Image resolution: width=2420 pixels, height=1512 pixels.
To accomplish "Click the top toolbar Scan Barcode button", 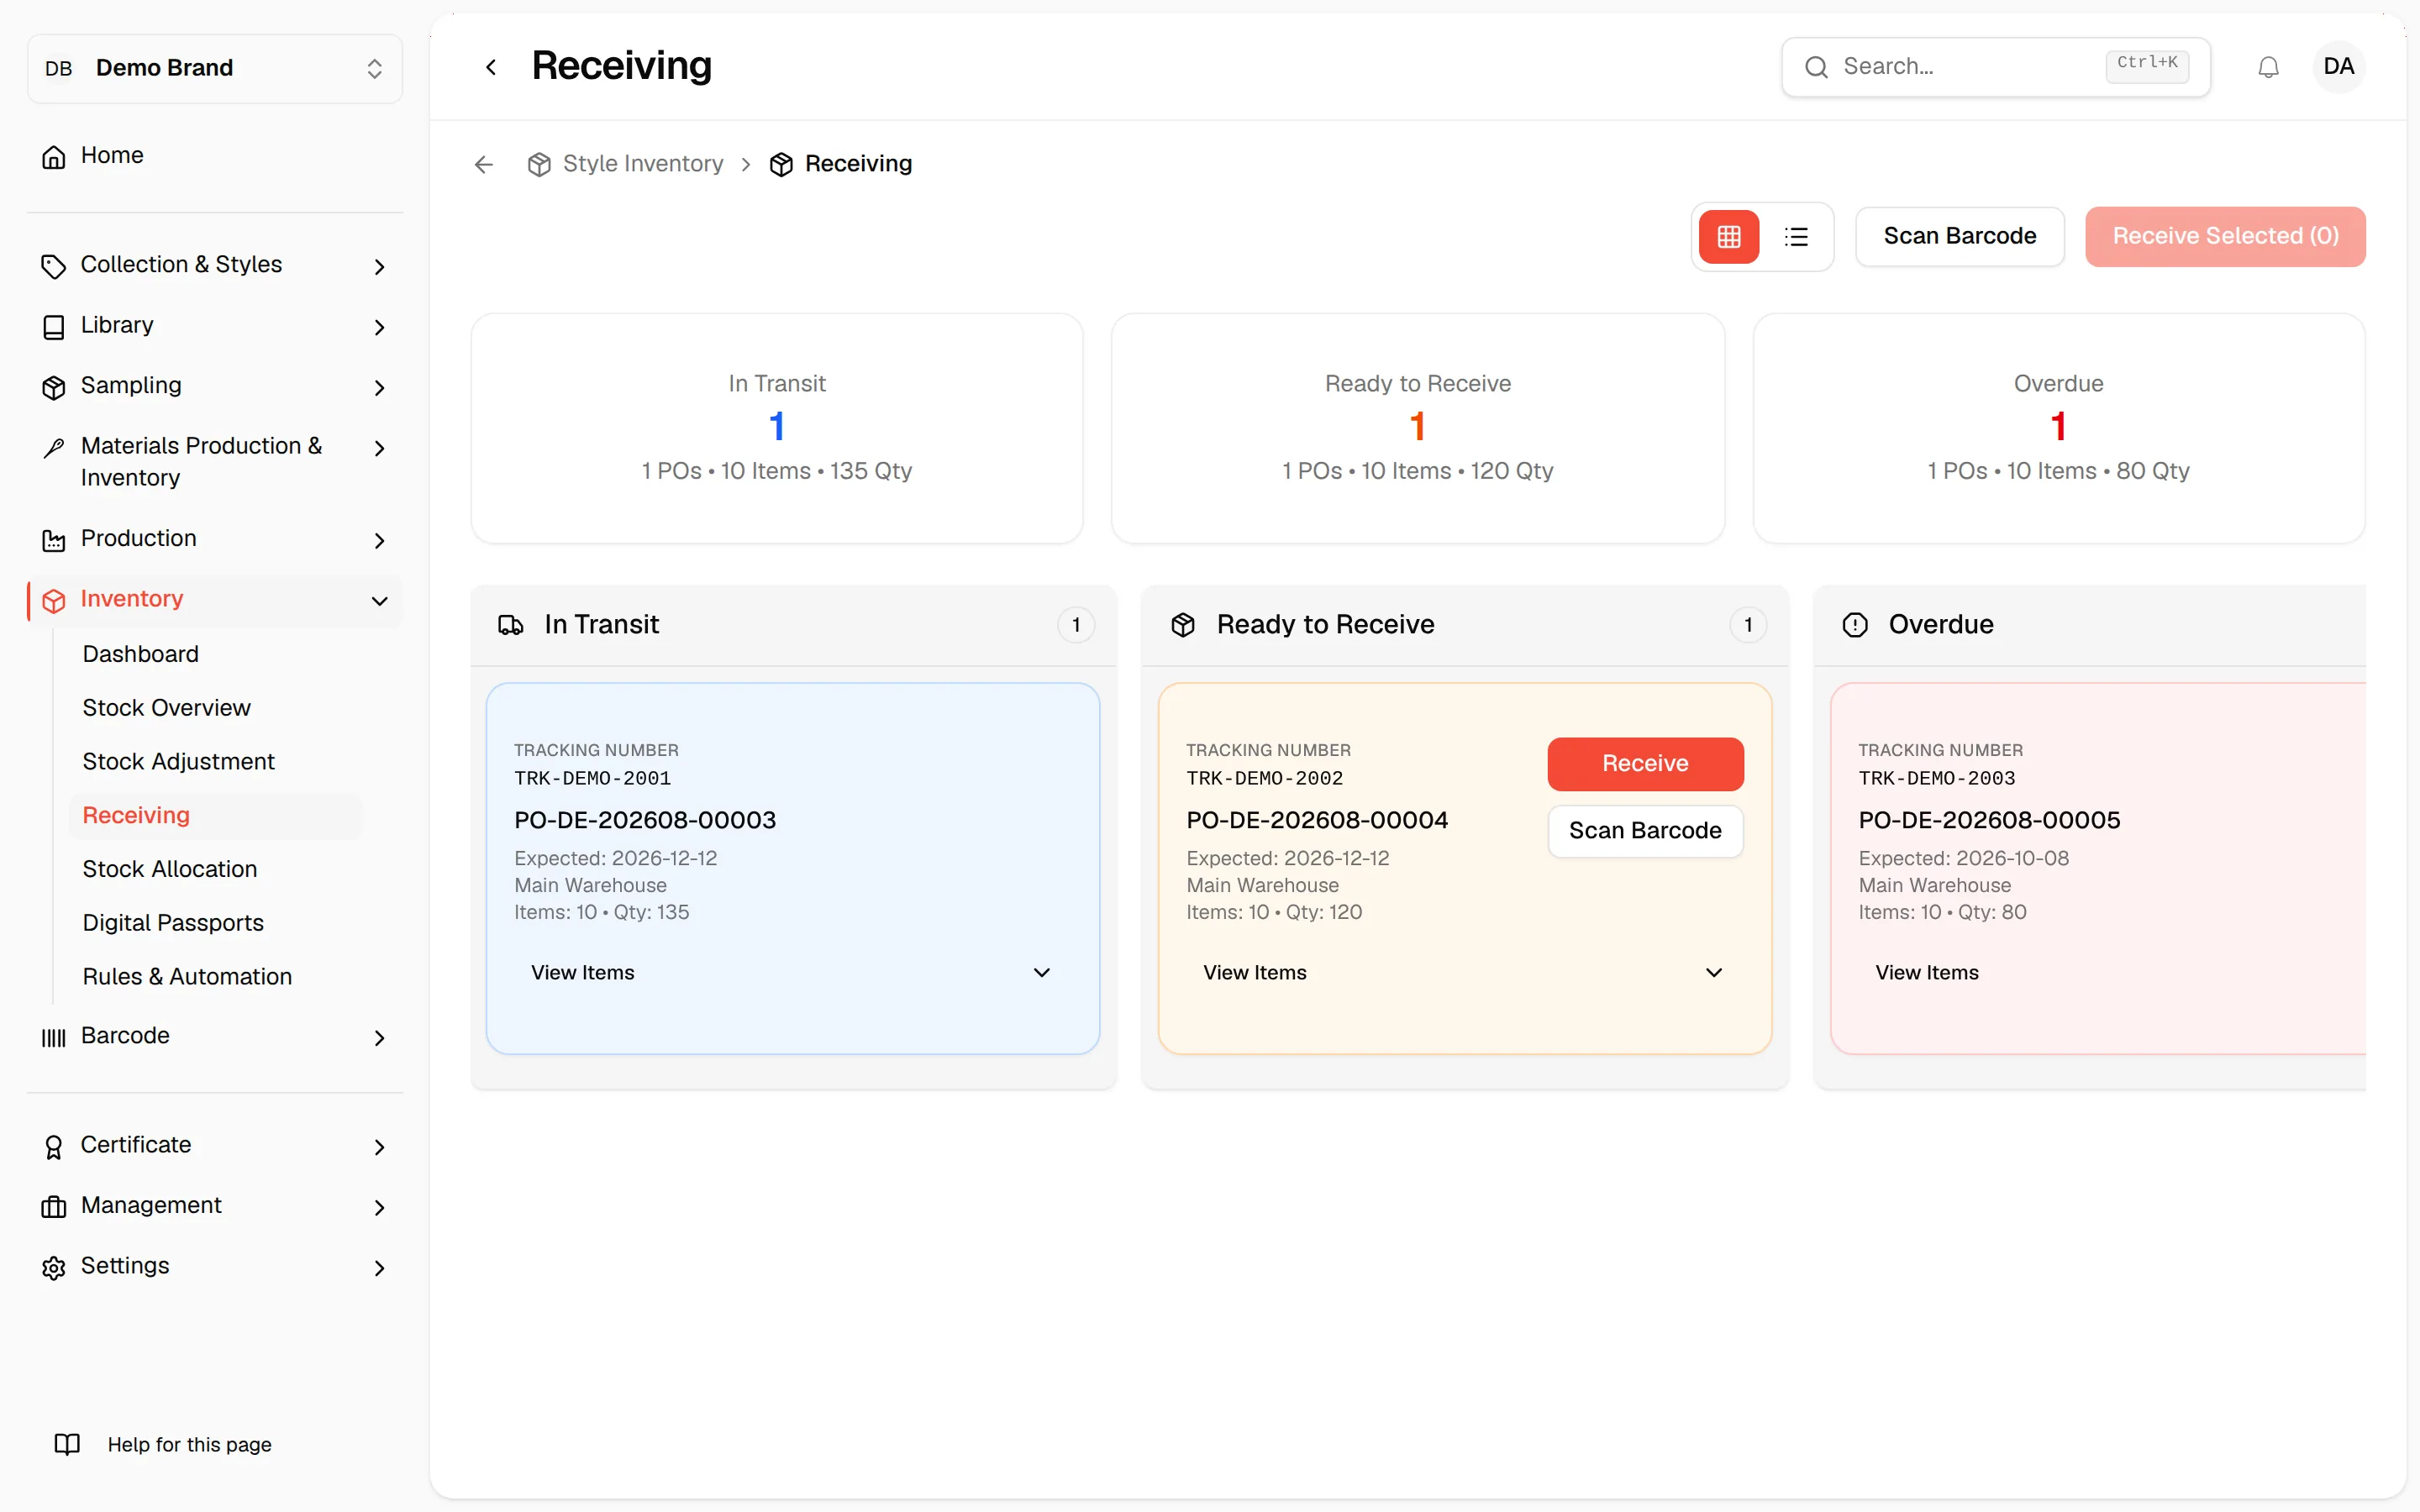I will 1959,237.
